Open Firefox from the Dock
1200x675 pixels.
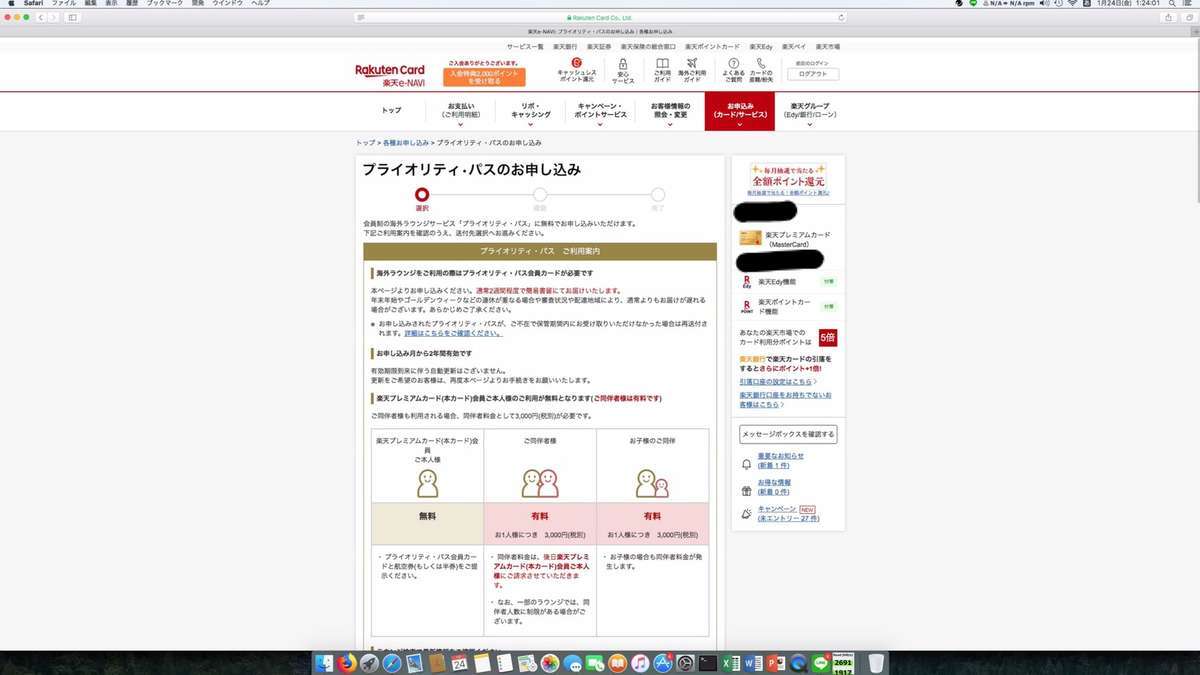(x=346, y=662)
